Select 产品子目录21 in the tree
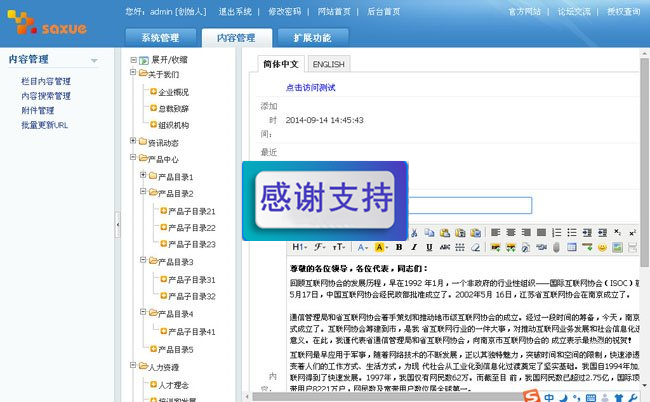The image size is (650, 402). click(192, 211)
